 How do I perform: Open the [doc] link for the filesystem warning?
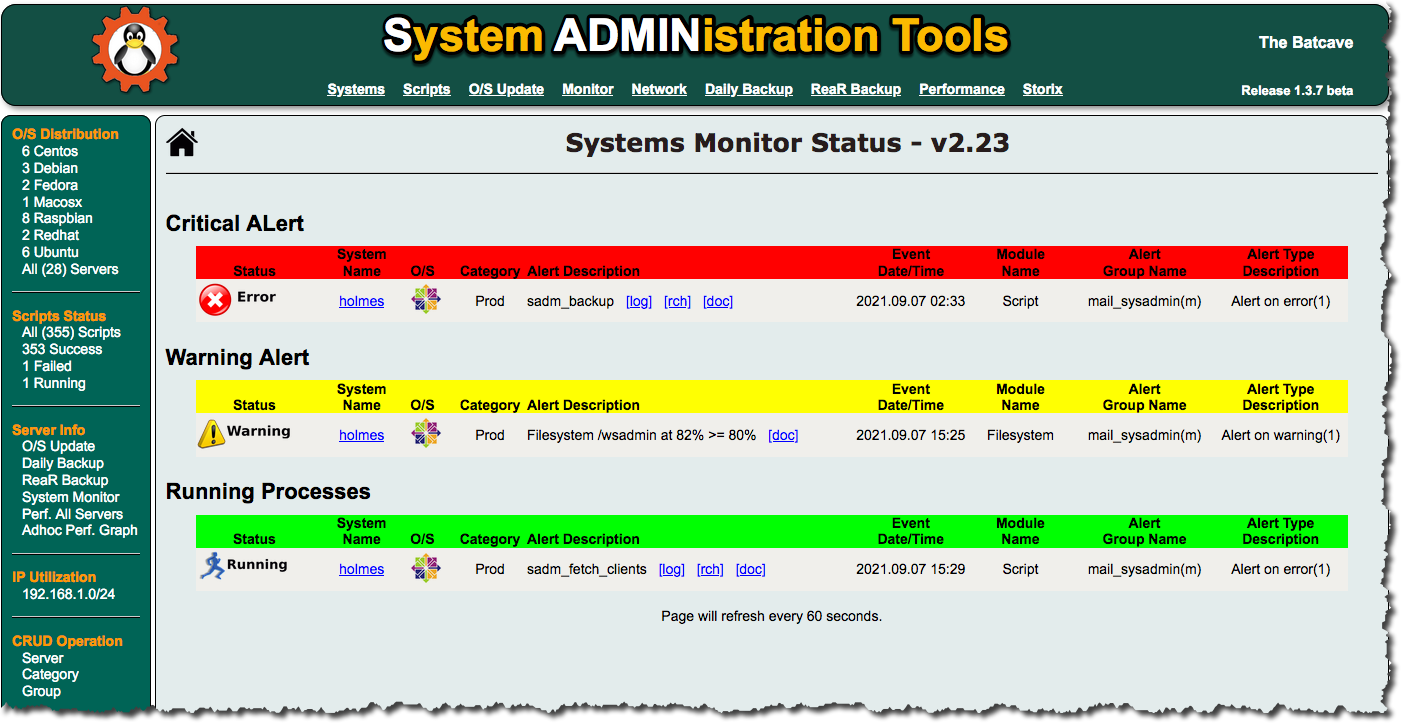(x=783, y=434)
